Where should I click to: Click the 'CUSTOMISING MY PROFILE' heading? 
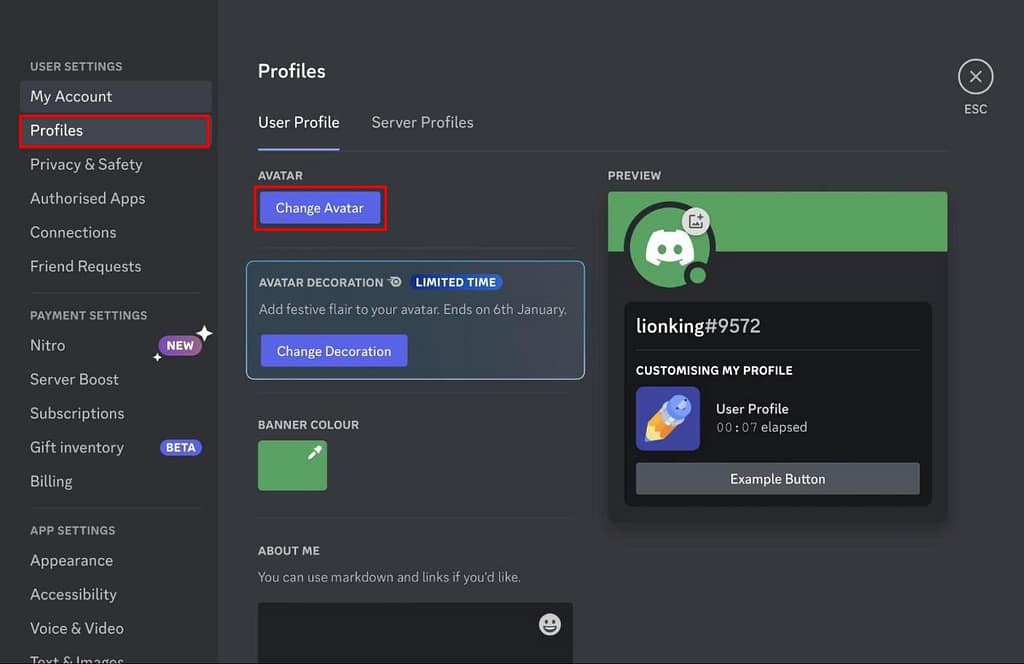(x=714, y=370)
